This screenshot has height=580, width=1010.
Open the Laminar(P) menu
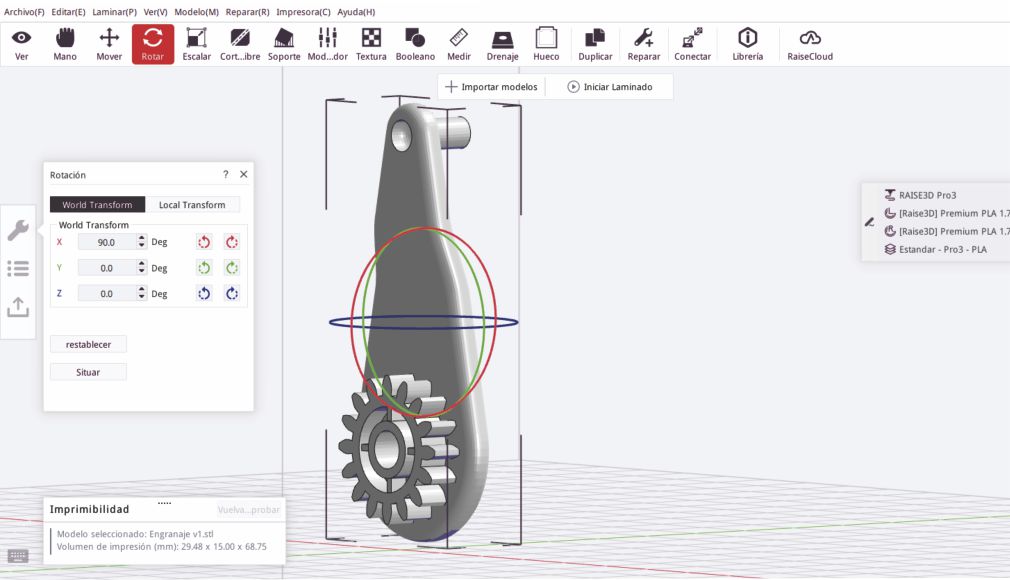tap(115, 12)
